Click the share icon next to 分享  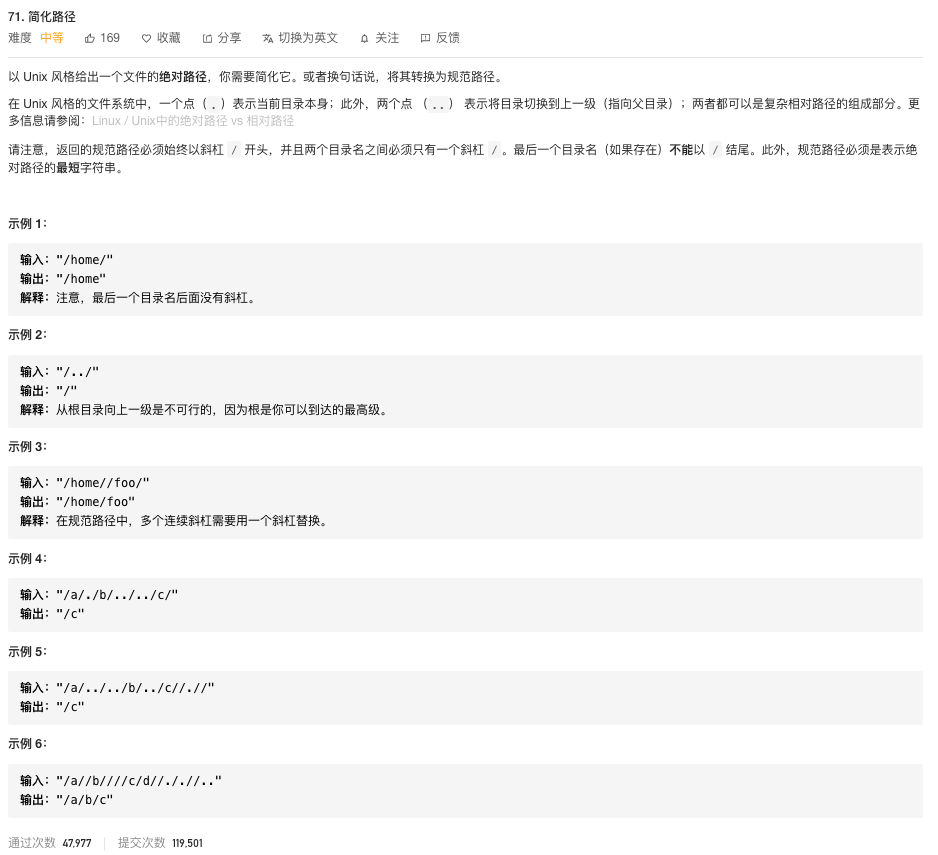point(207,38)
